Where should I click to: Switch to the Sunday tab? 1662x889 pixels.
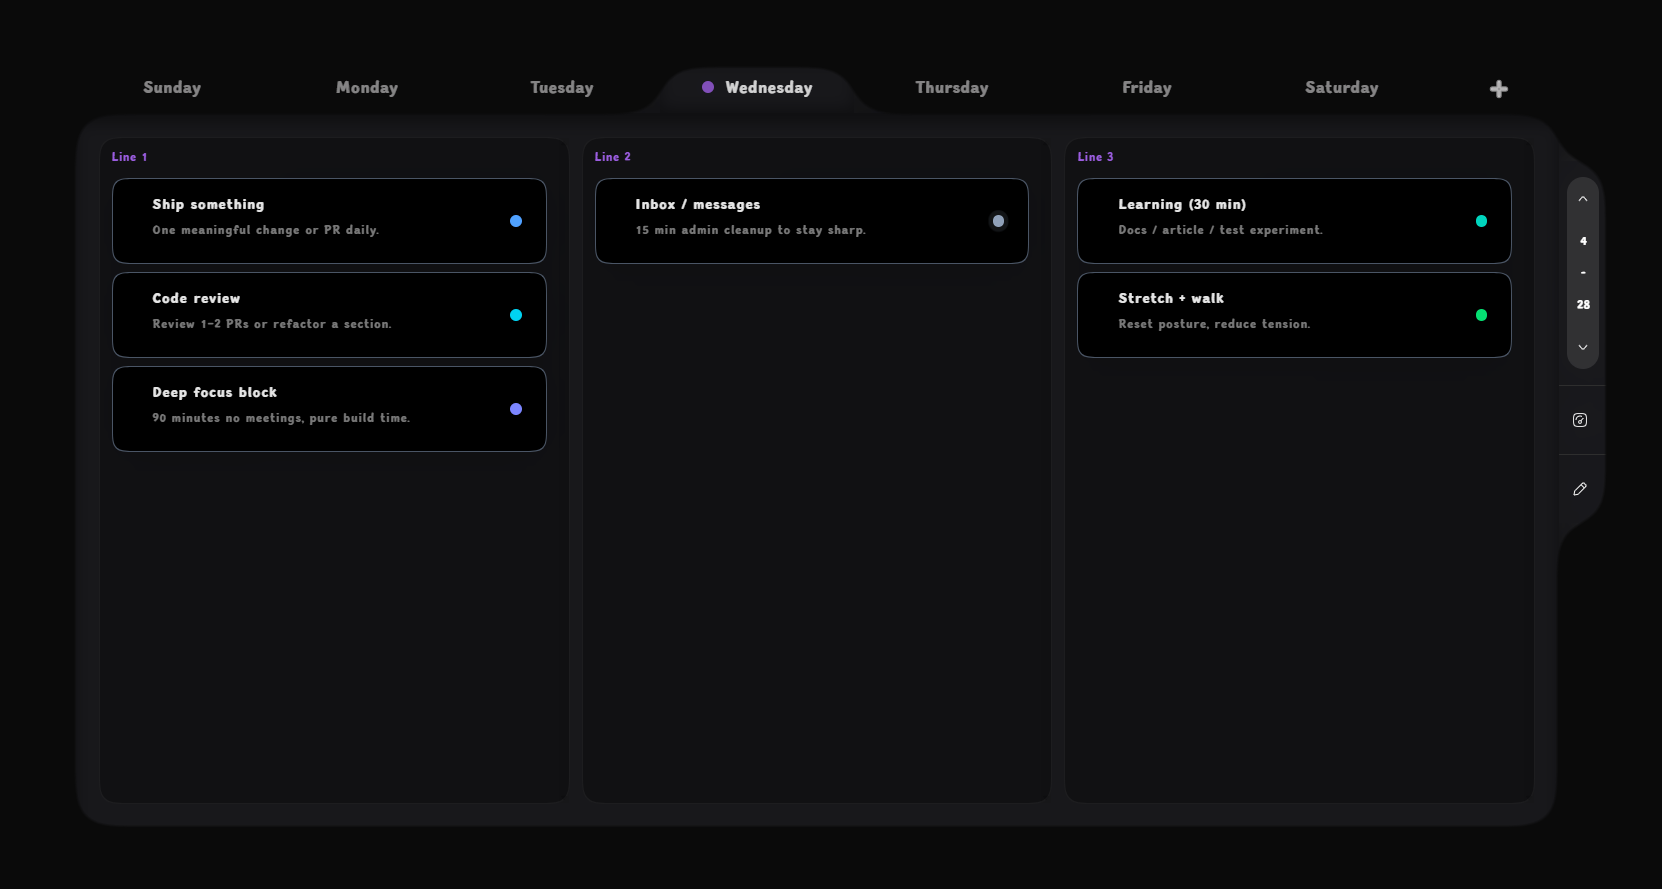click(x=172, y=88)
